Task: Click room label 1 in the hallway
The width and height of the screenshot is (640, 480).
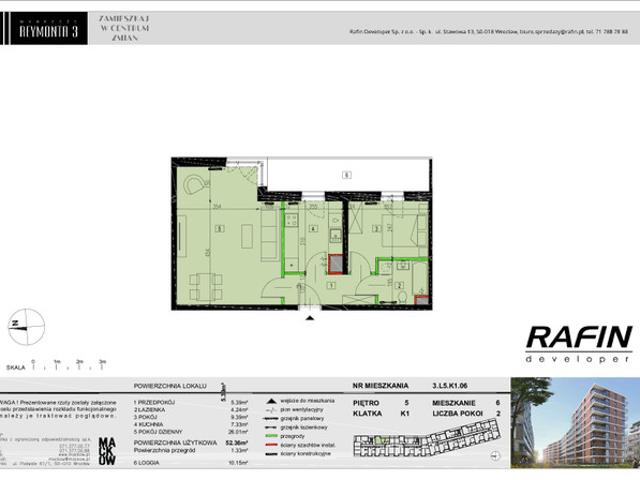Action: pos(331,286)
